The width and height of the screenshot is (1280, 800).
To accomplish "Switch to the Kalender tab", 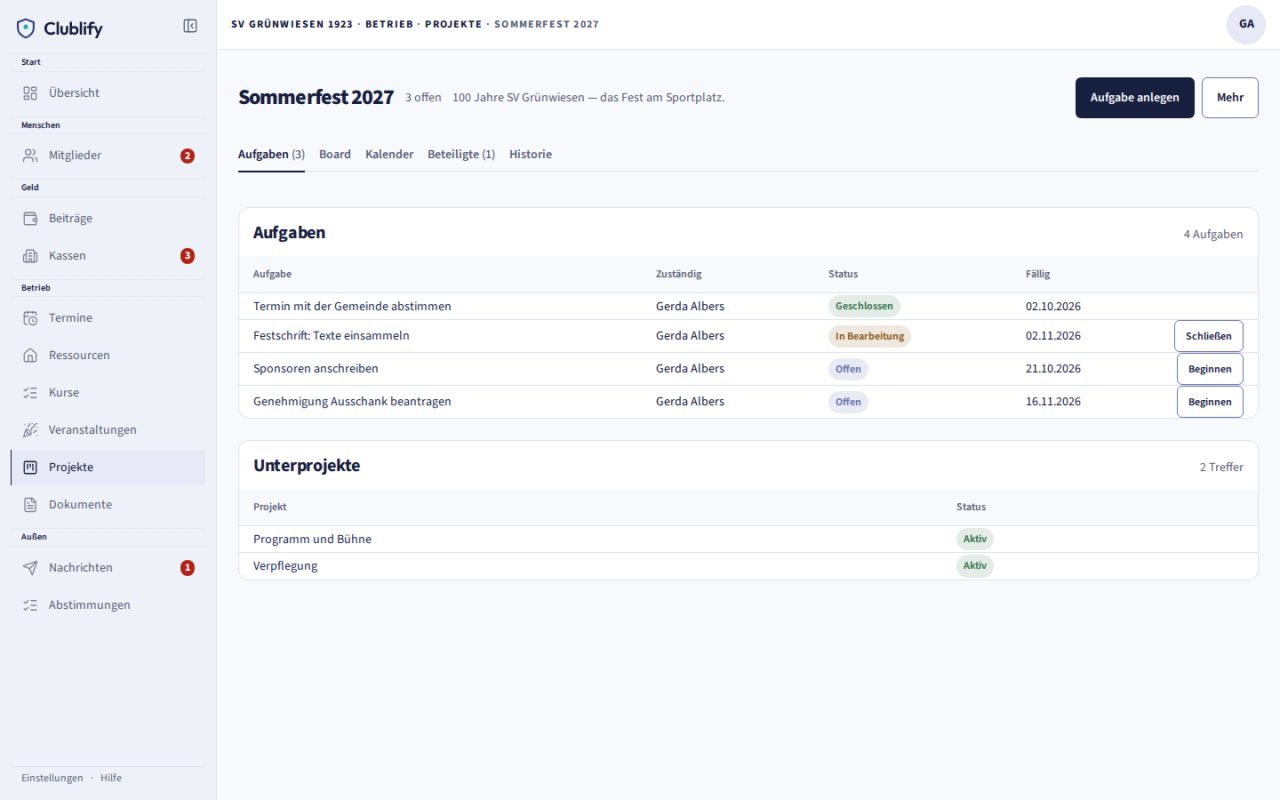I will pos(389,155).
